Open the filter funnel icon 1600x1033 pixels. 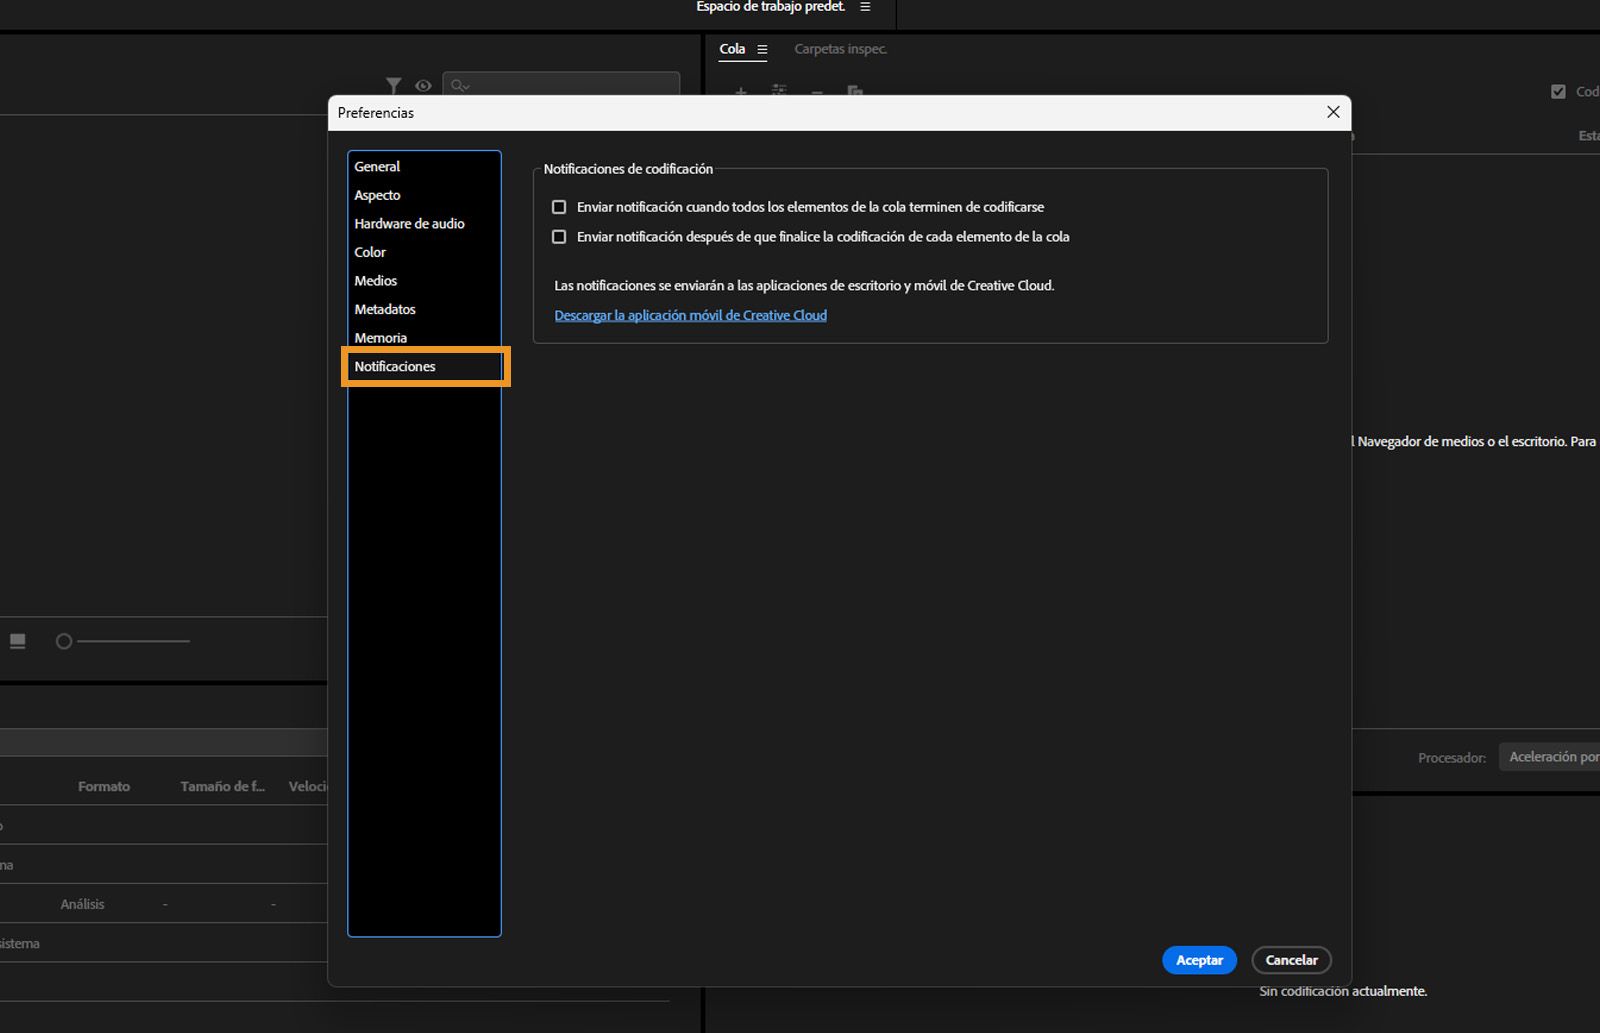click(x=394, y=86)
